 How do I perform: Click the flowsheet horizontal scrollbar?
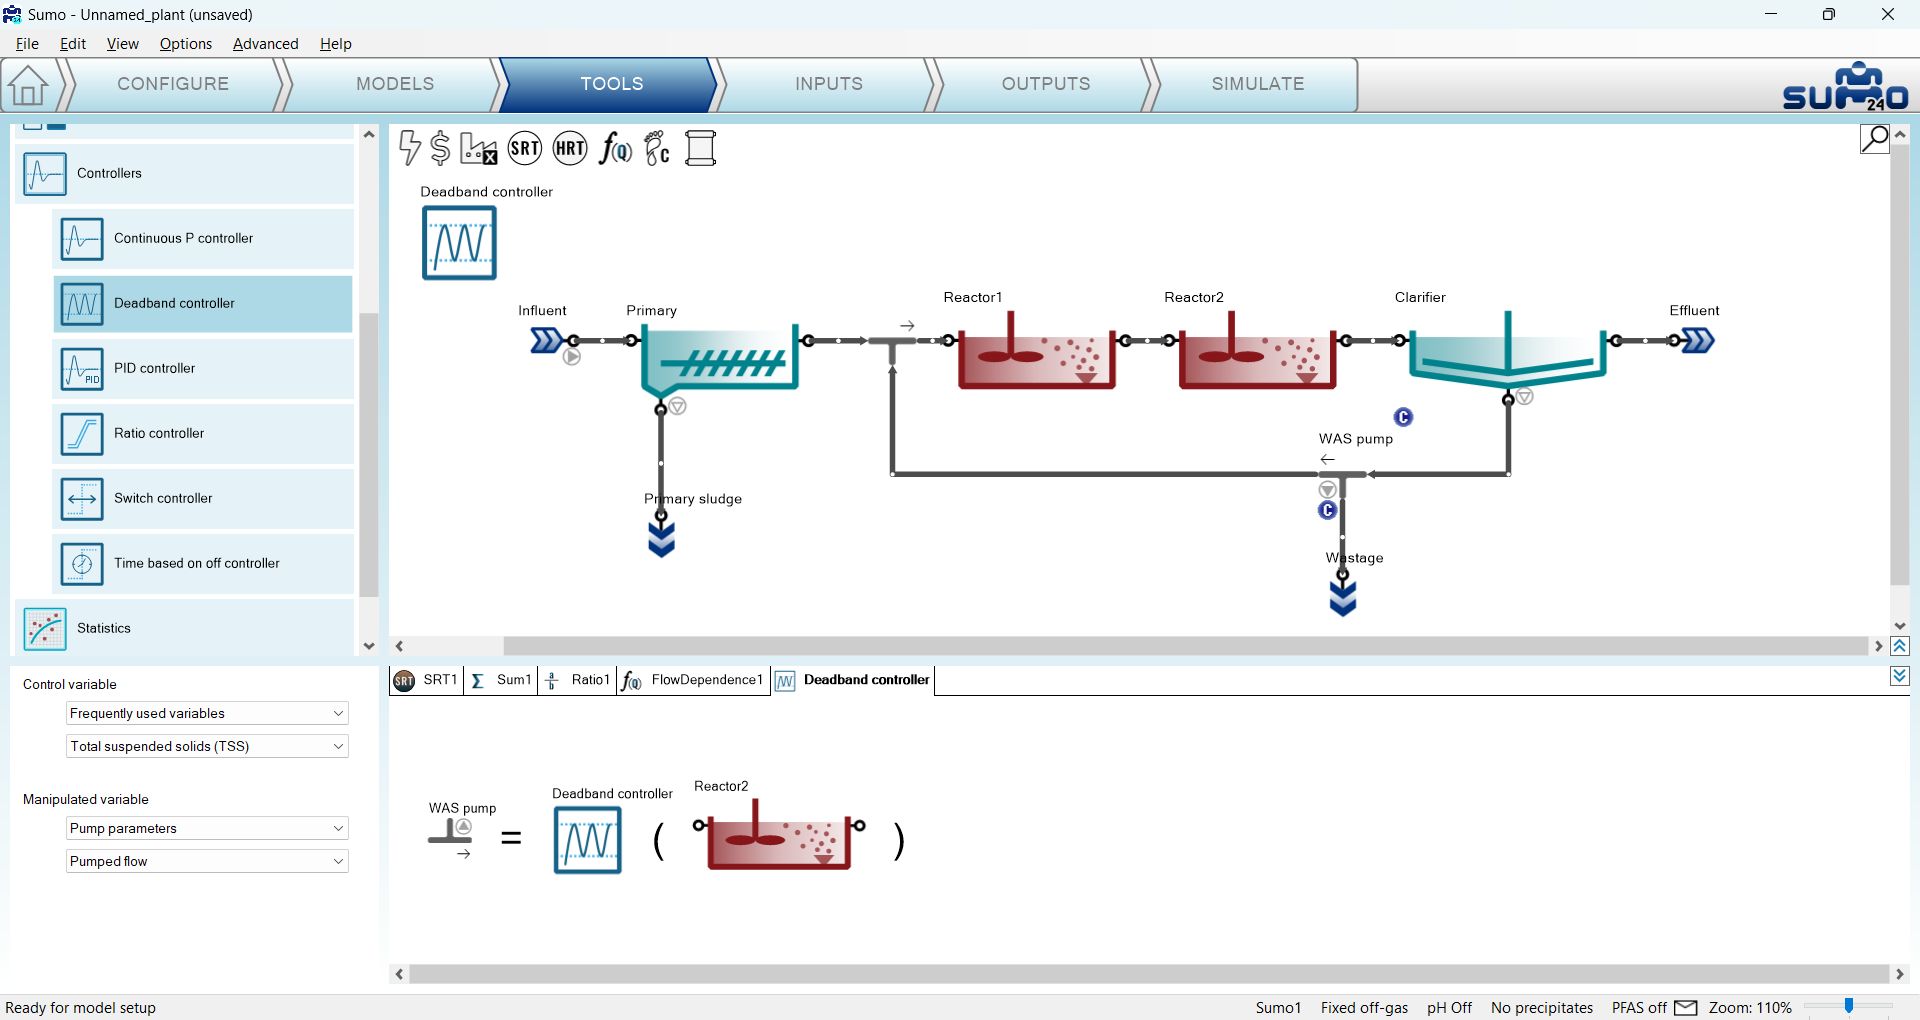[x=1184, y=646]
